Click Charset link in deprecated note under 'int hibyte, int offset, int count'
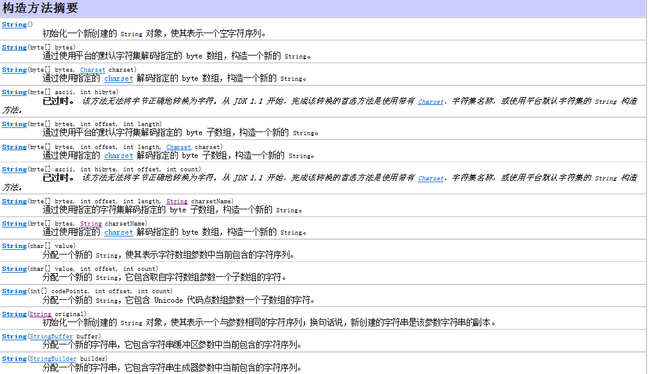Screen dimensions: 650x374 click(x=431, y=178)
